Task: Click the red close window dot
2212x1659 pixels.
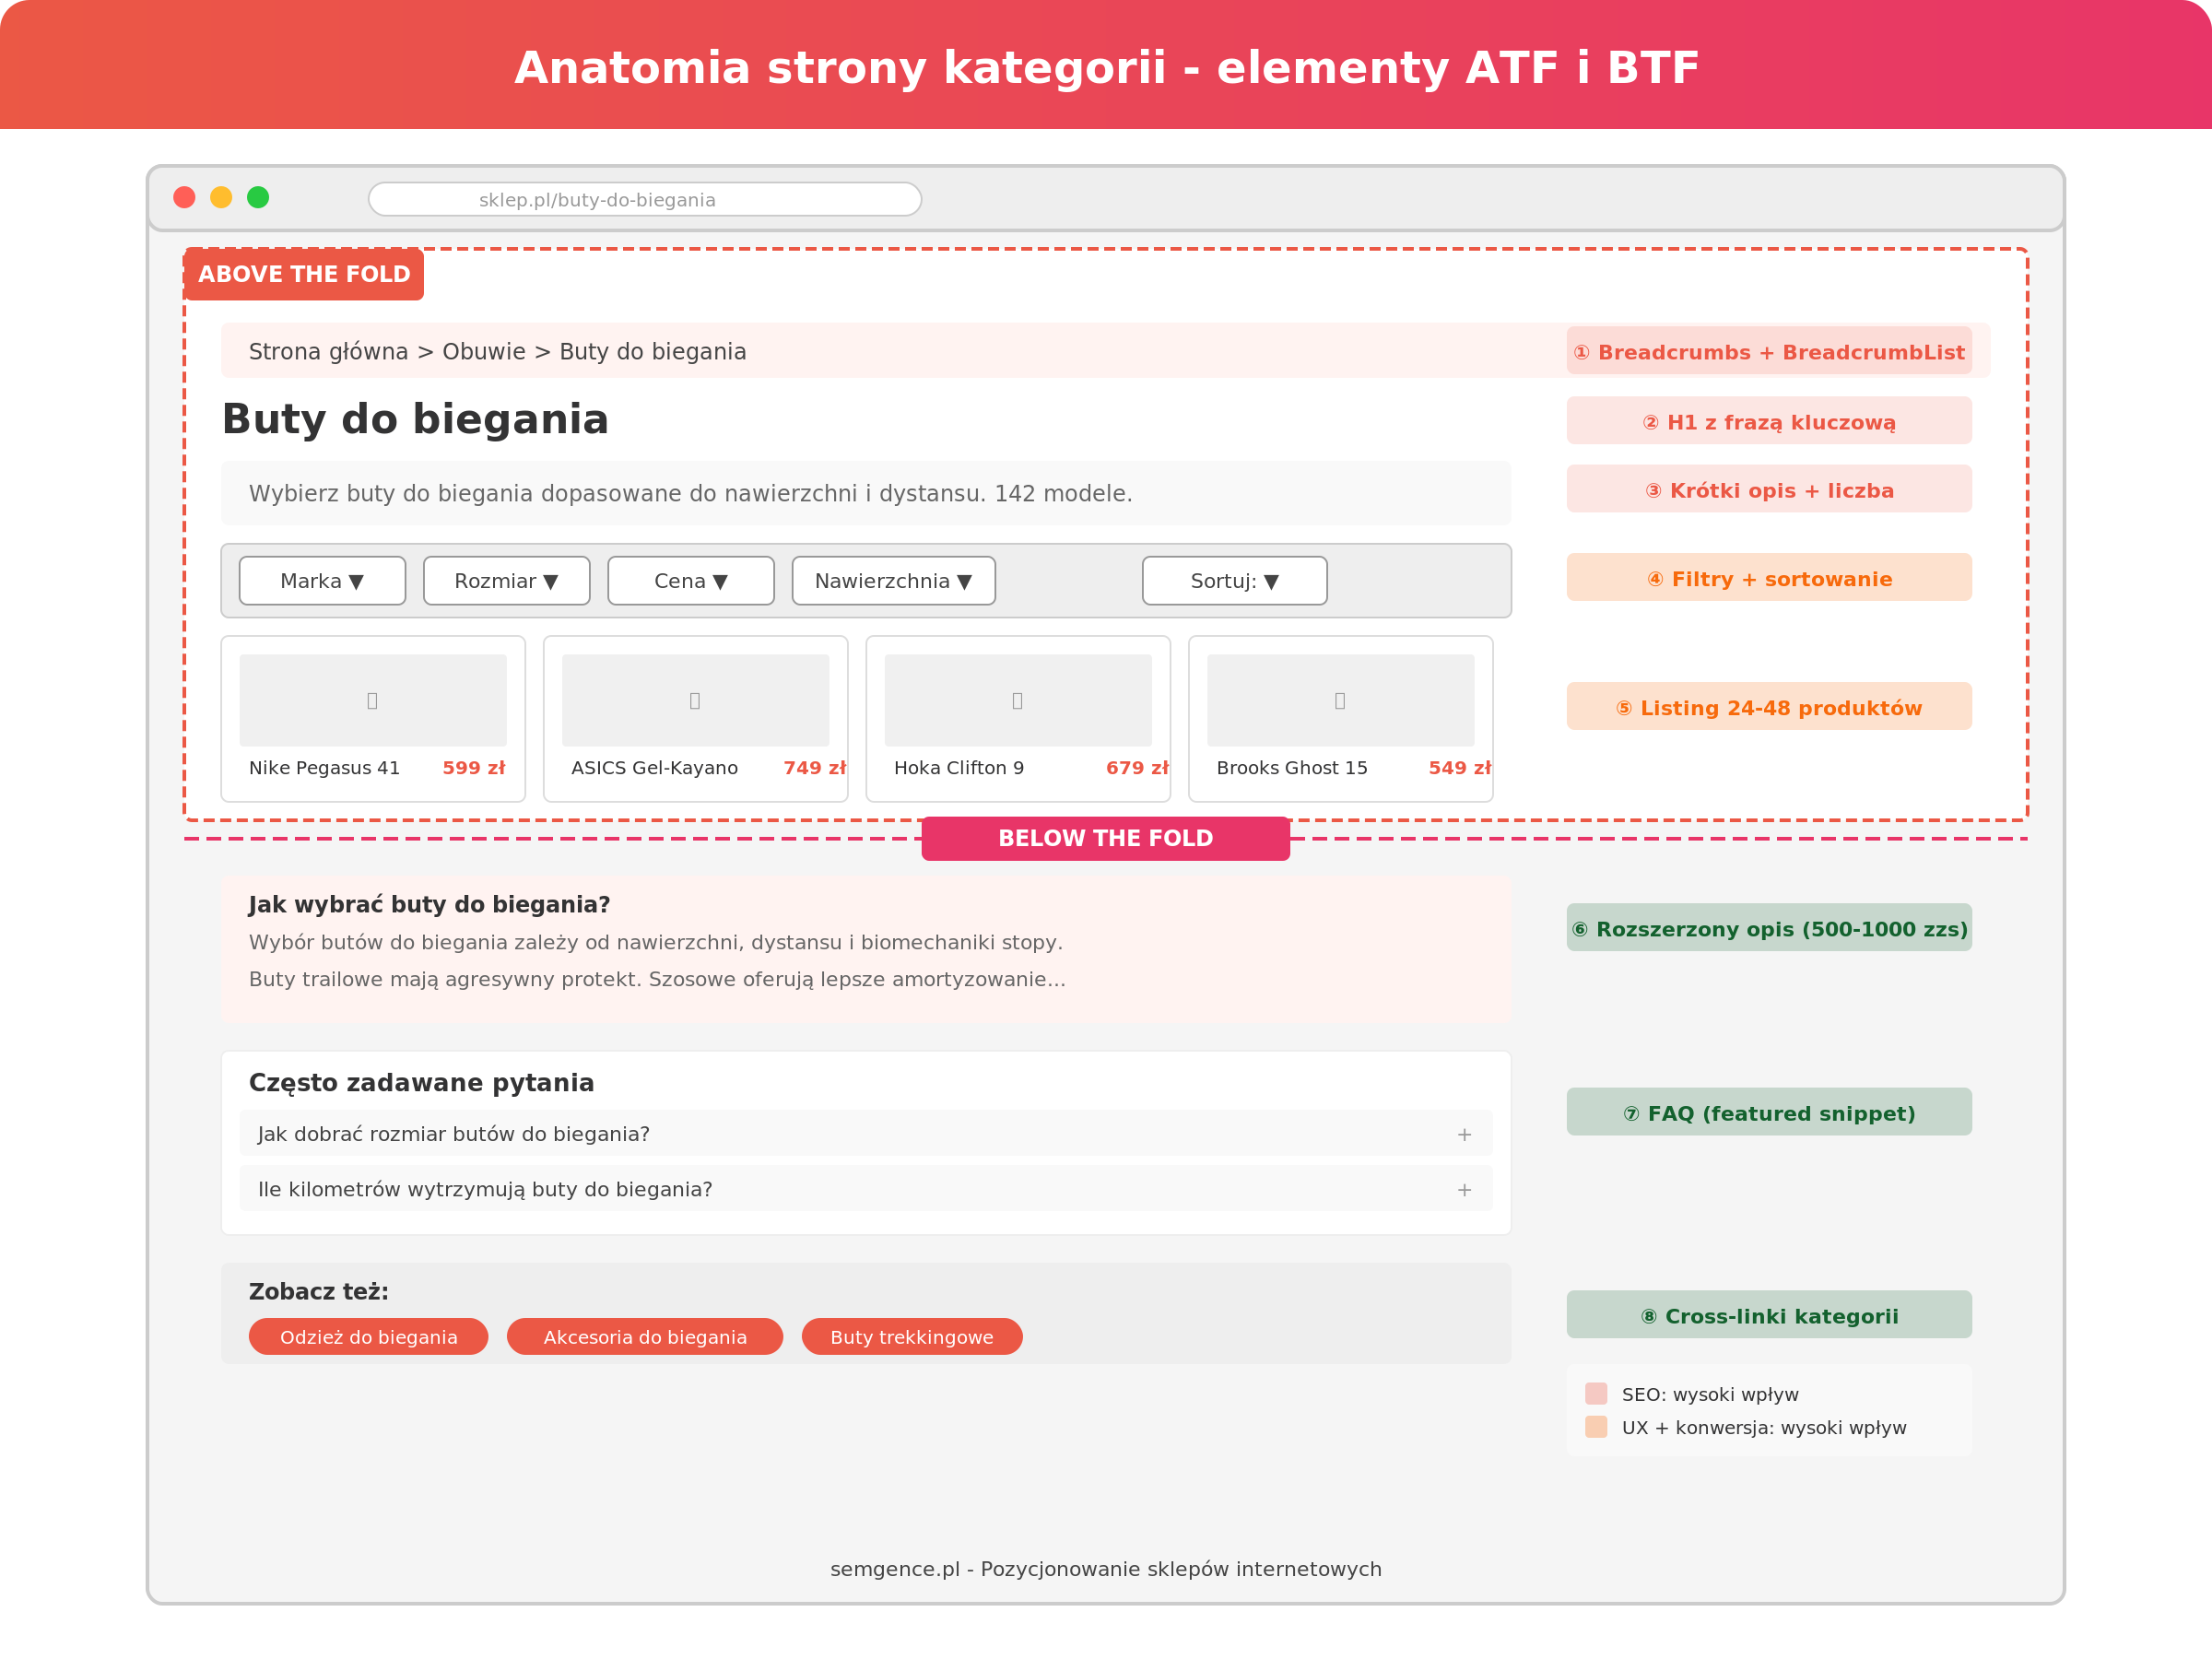Action: pyautogui.click(x=184, y=197)
